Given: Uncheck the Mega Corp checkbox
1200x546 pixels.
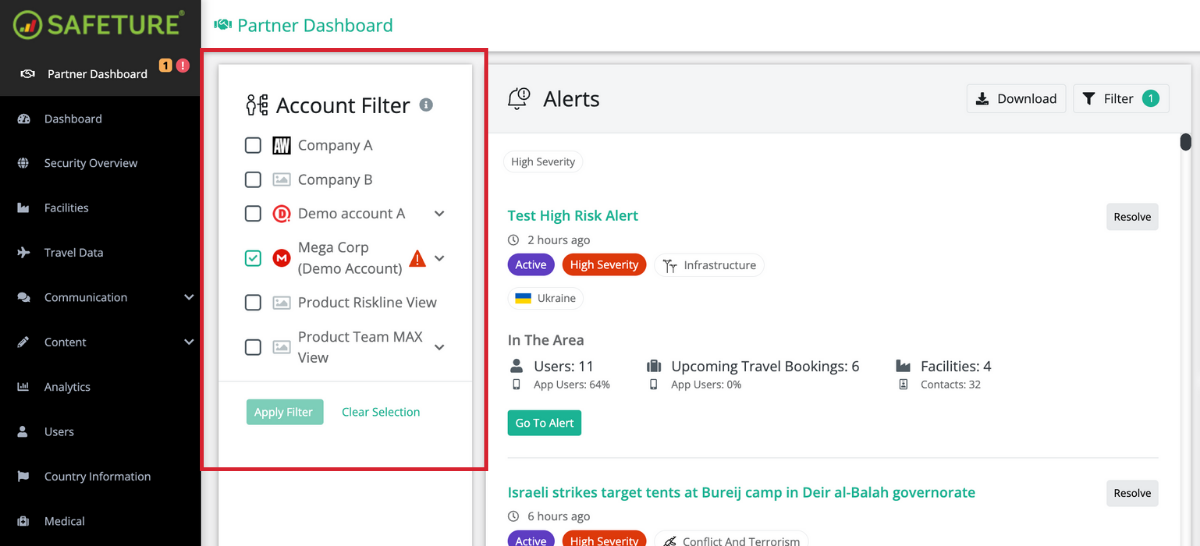Looking at the screenshot, I should click(253, 258).
